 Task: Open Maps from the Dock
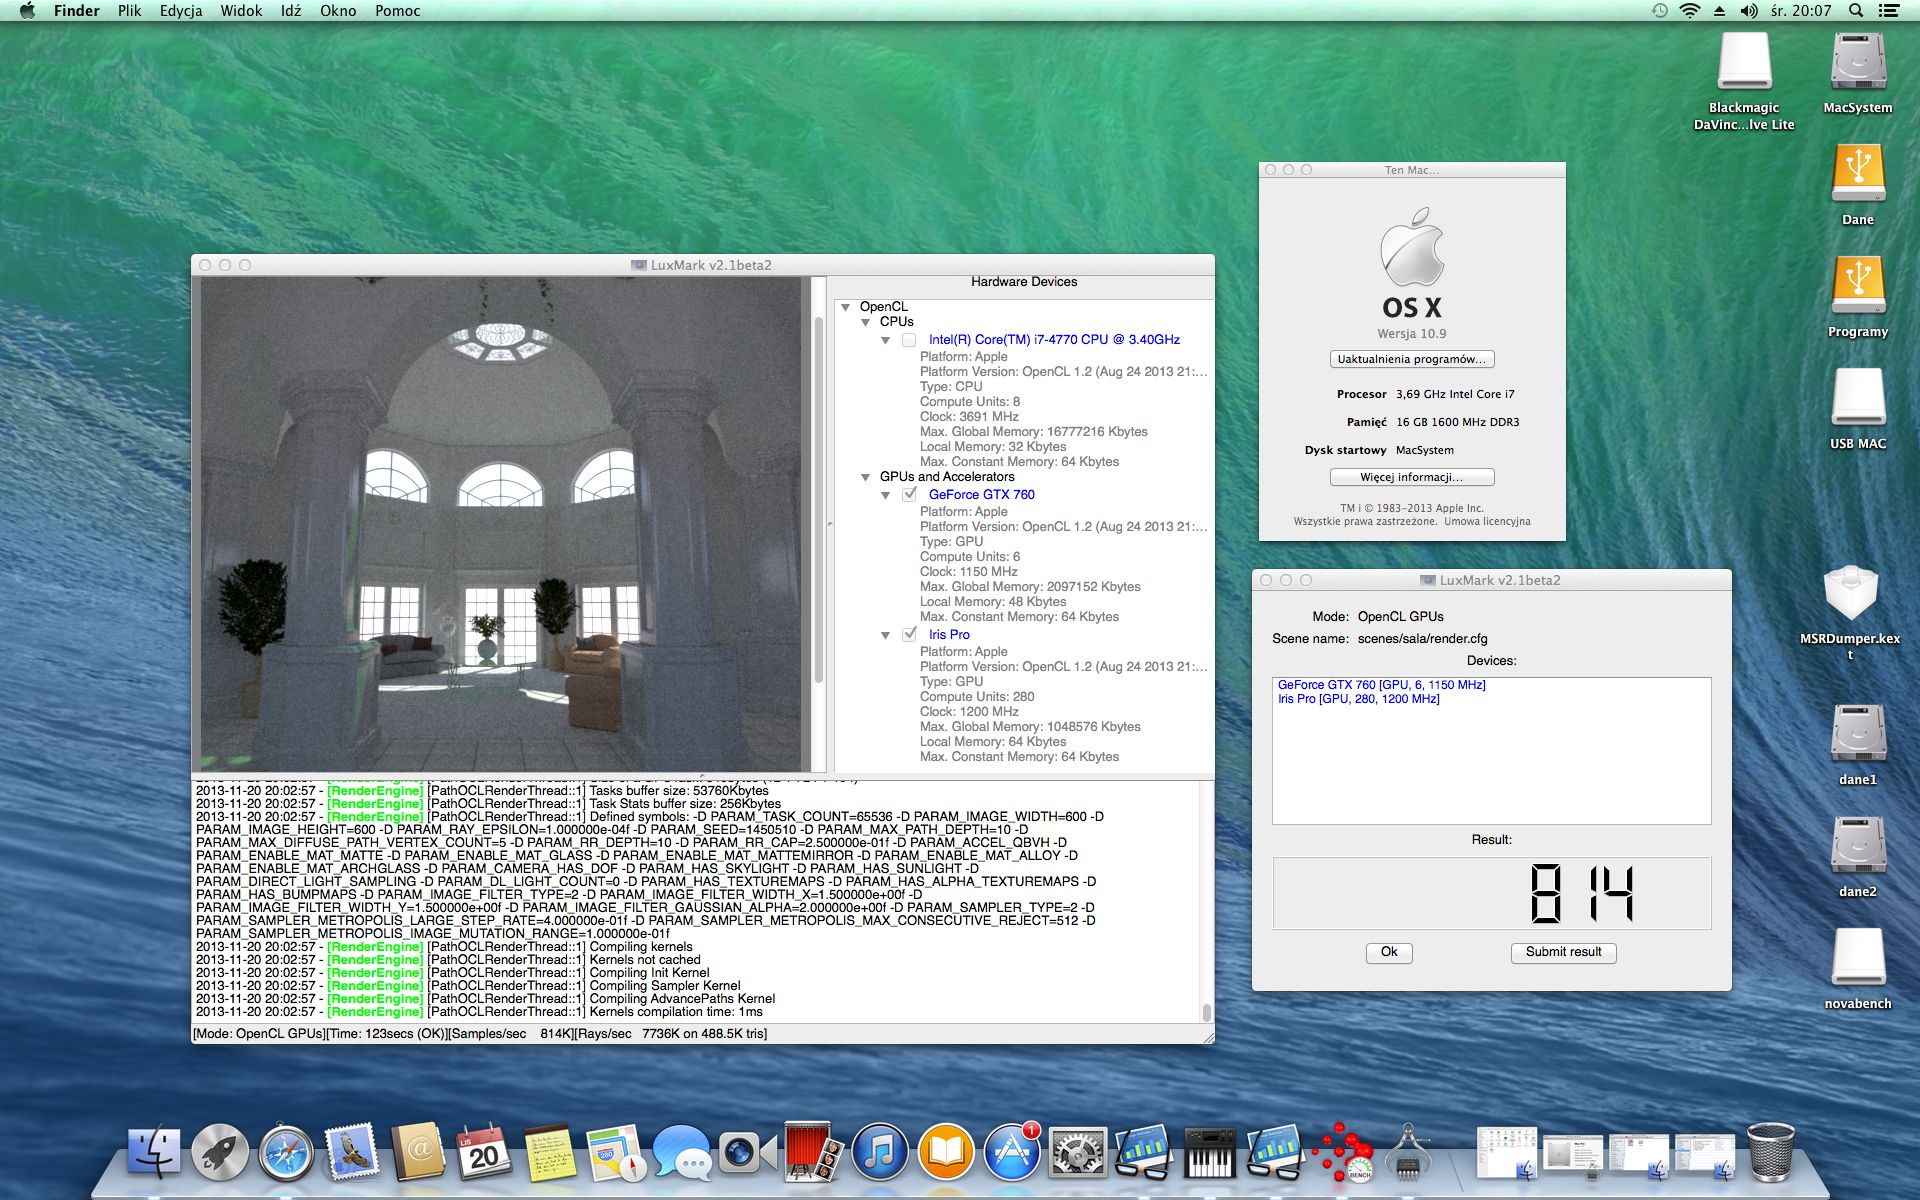[616, 1152]
